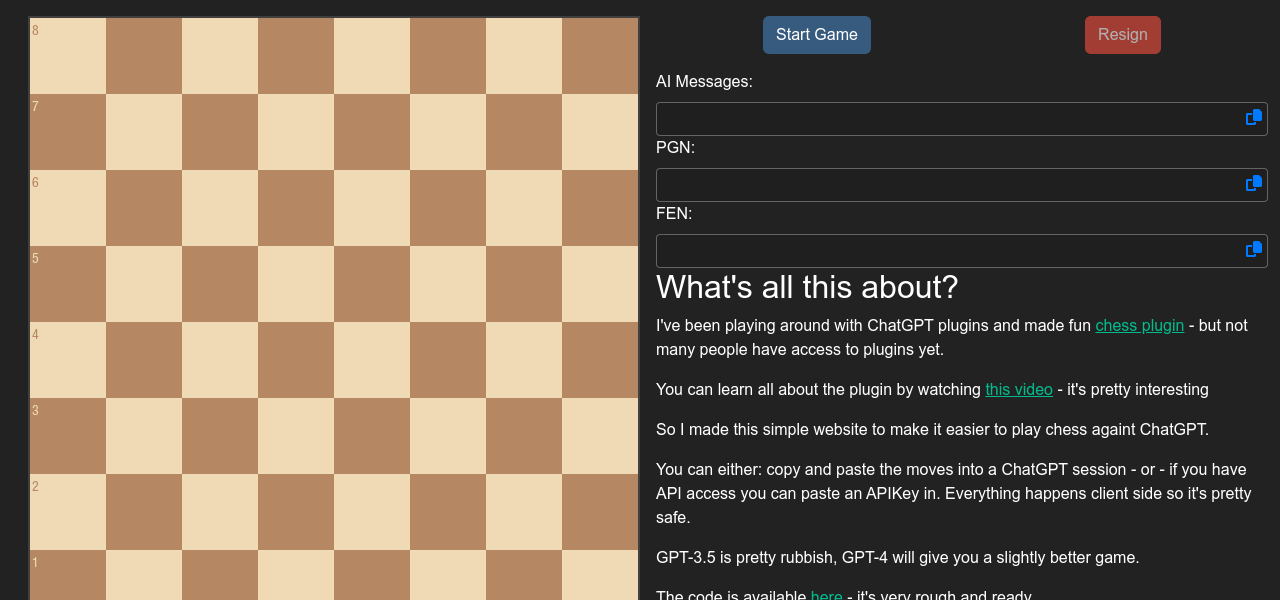Pick the b6 square on the board
This screenshot has width=1280, height=600.
[144, 208]
